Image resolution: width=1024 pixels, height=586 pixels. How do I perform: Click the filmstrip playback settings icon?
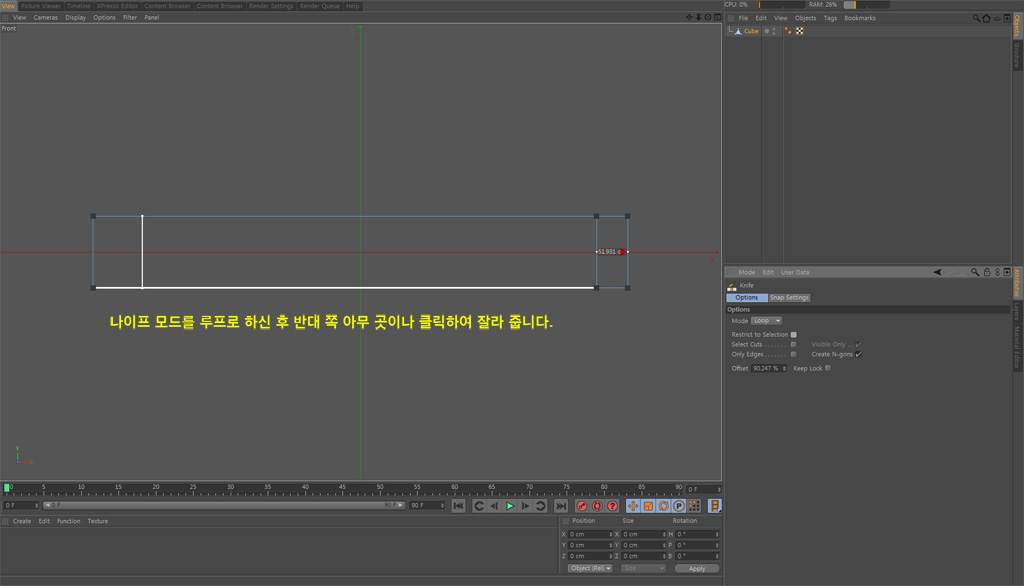(x=714, y=506)
